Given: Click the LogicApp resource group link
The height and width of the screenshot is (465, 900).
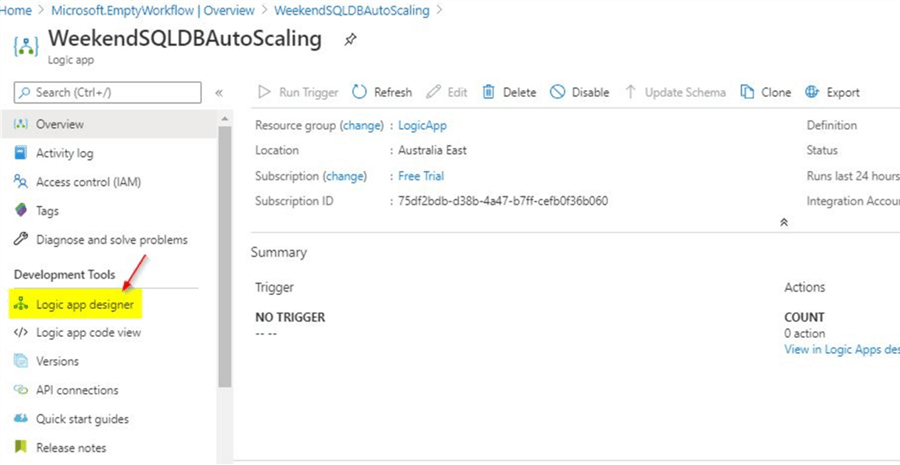Looking at the screenshot, I should tap(422, 126).
